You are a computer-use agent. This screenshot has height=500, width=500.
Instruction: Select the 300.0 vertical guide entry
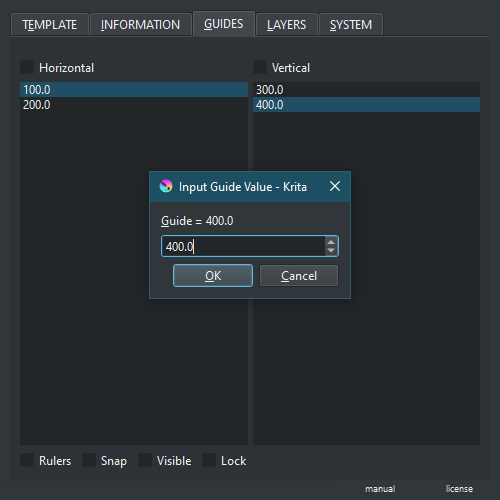click(367, 90)
